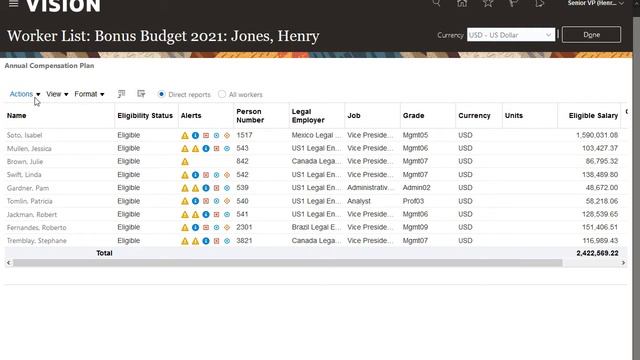Screen dimensions: 640x360
Task: Click the light-blue circle icon for Mullen, Jessica
Action: pos(227,149)
